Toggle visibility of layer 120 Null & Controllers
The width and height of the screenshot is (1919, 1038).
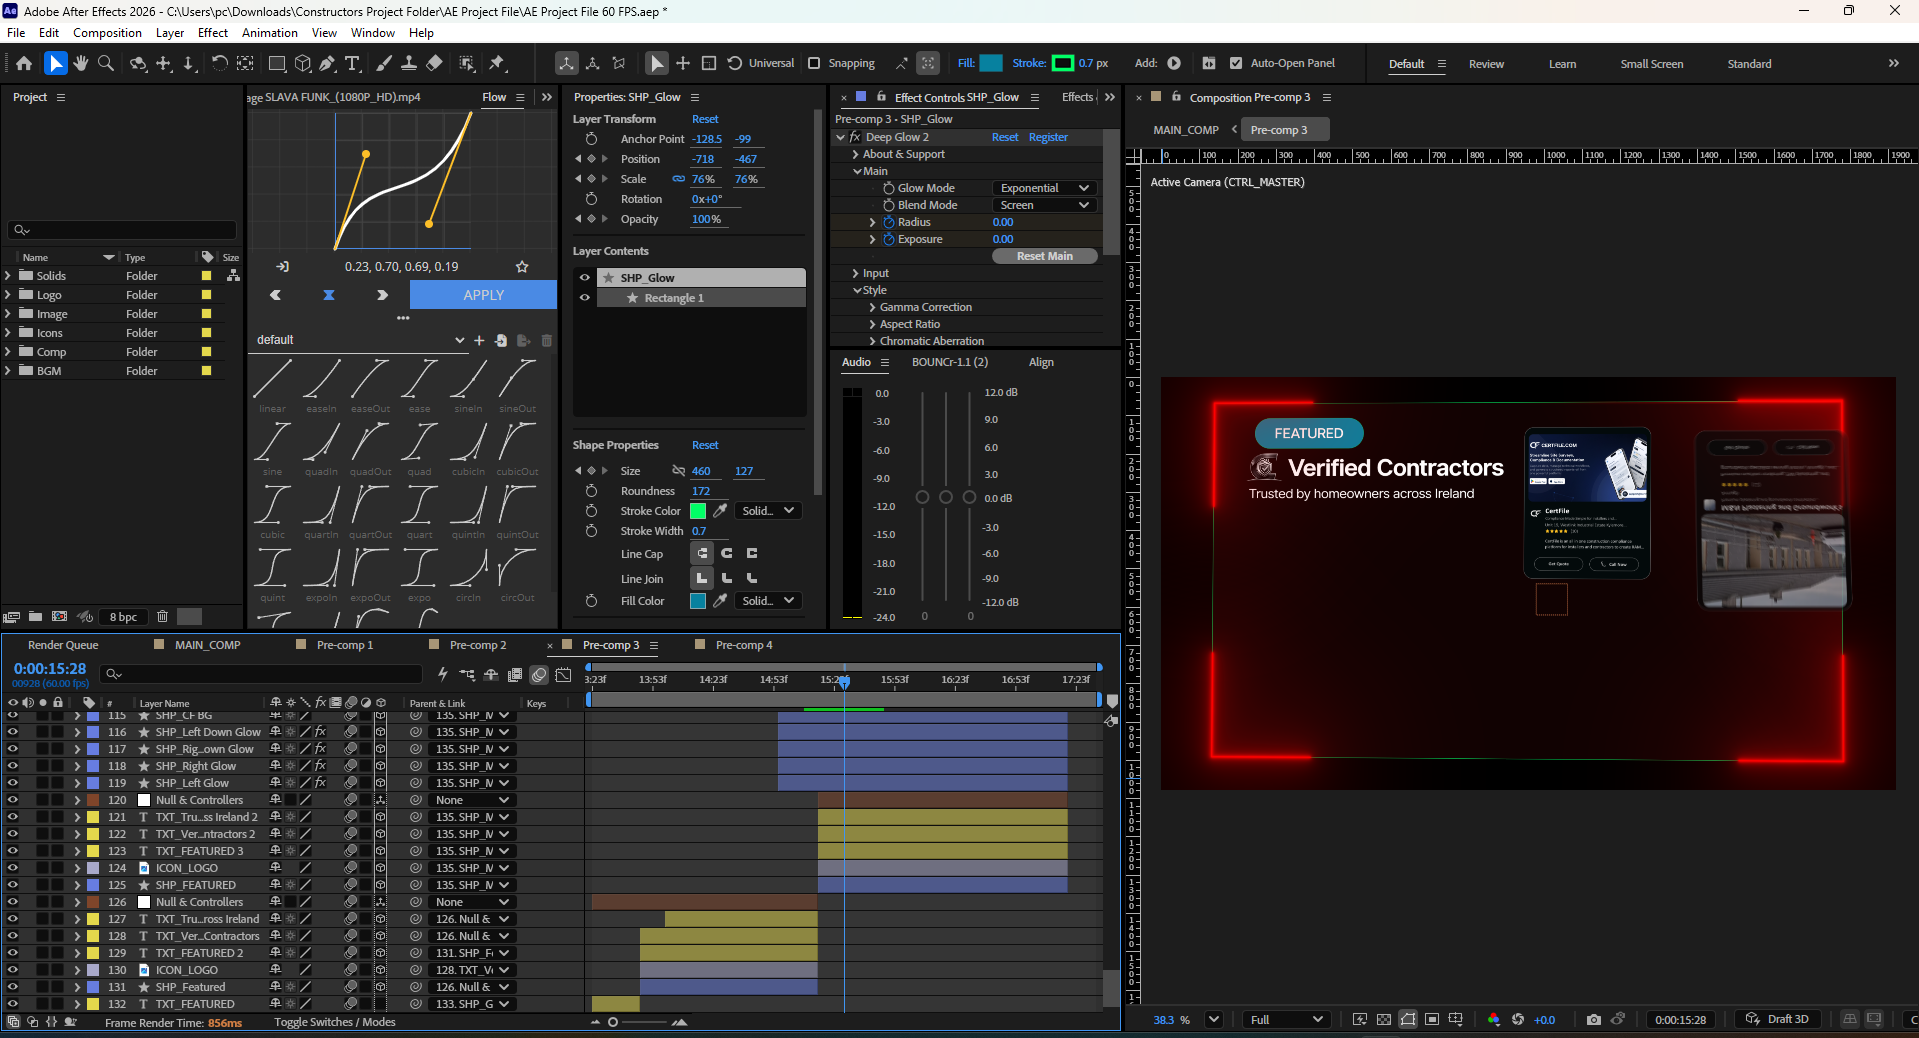[13, 800]
